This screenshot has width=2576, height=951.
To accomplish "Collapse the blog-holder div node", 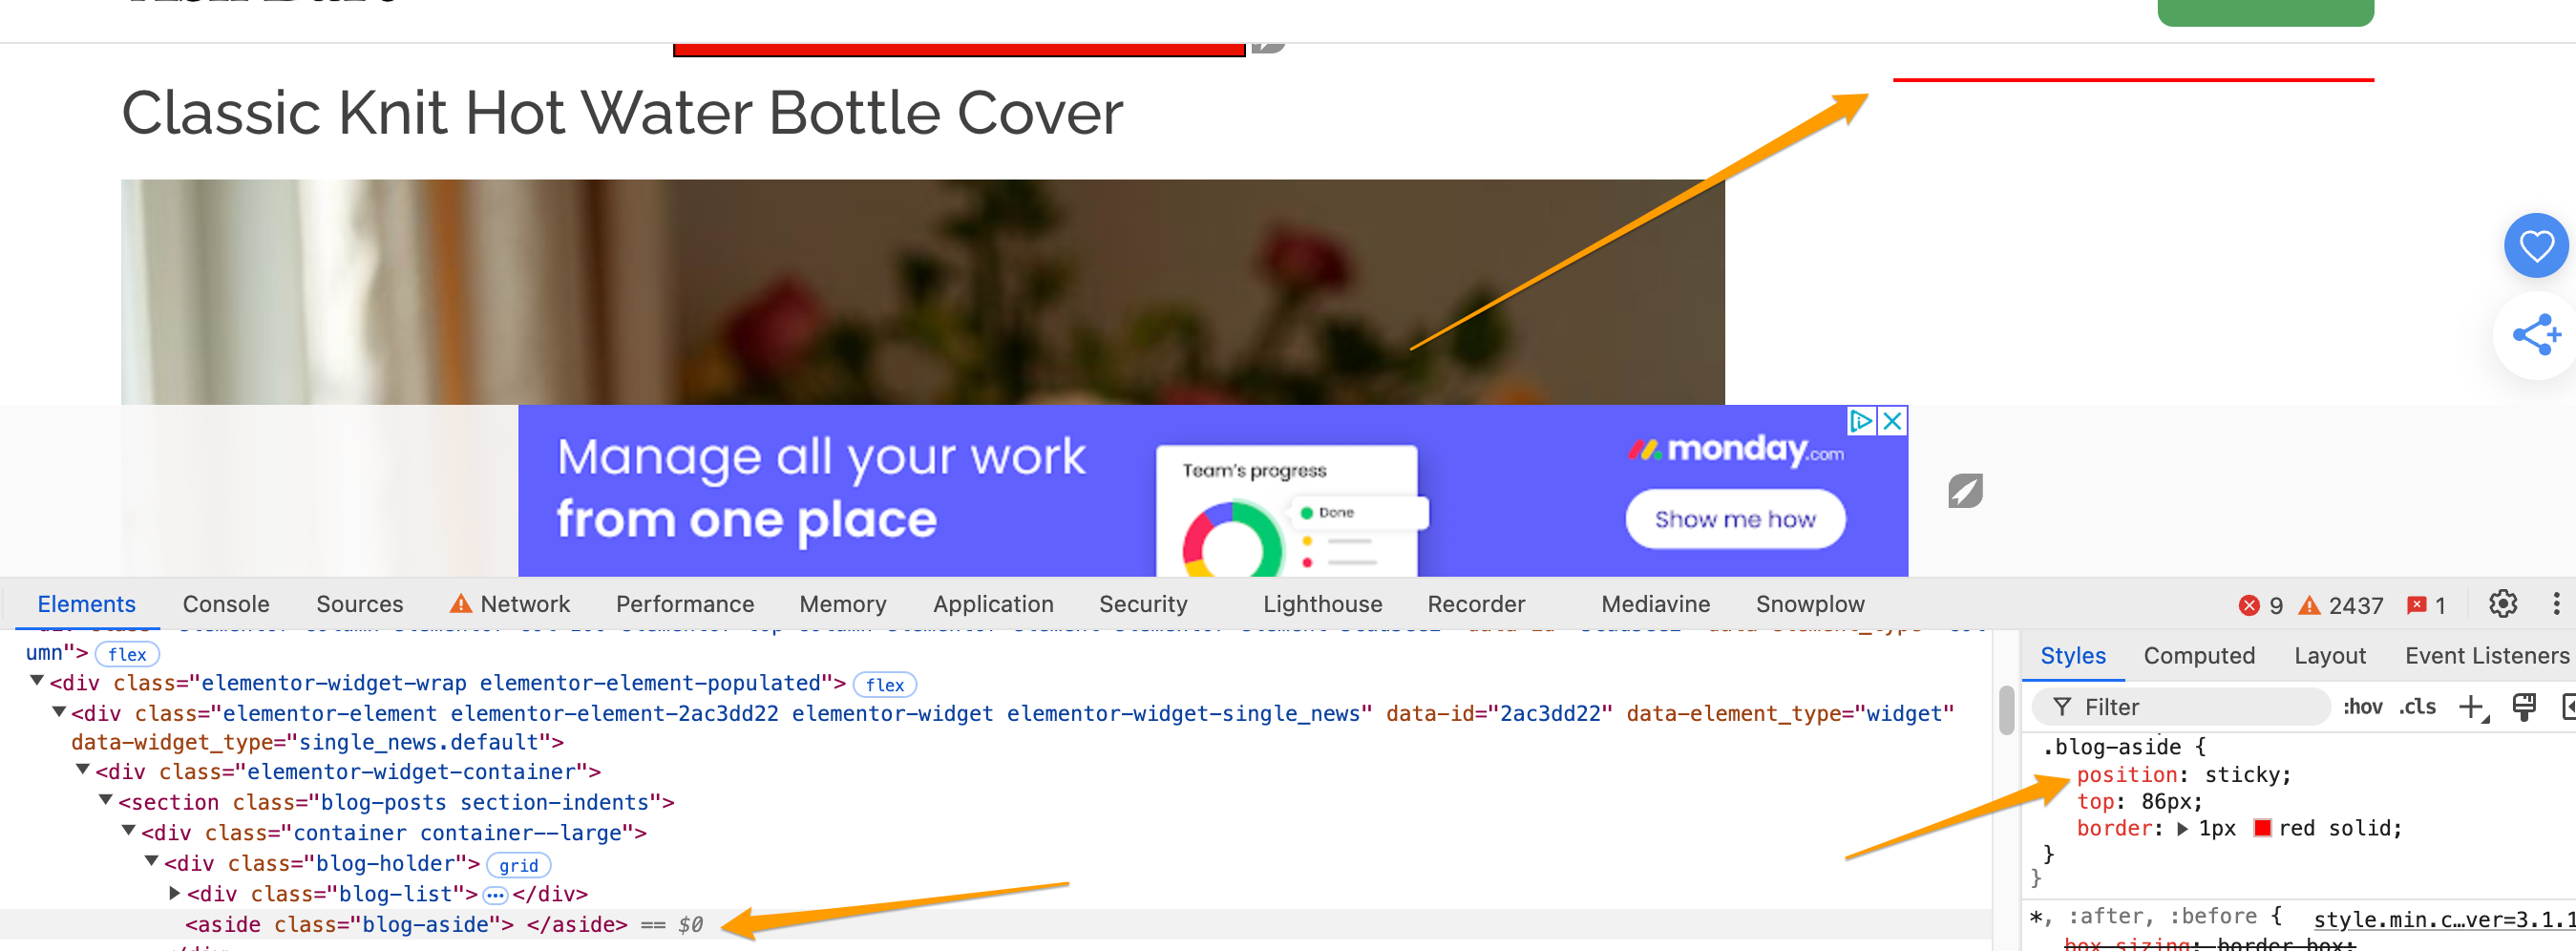I will point(151,862).
